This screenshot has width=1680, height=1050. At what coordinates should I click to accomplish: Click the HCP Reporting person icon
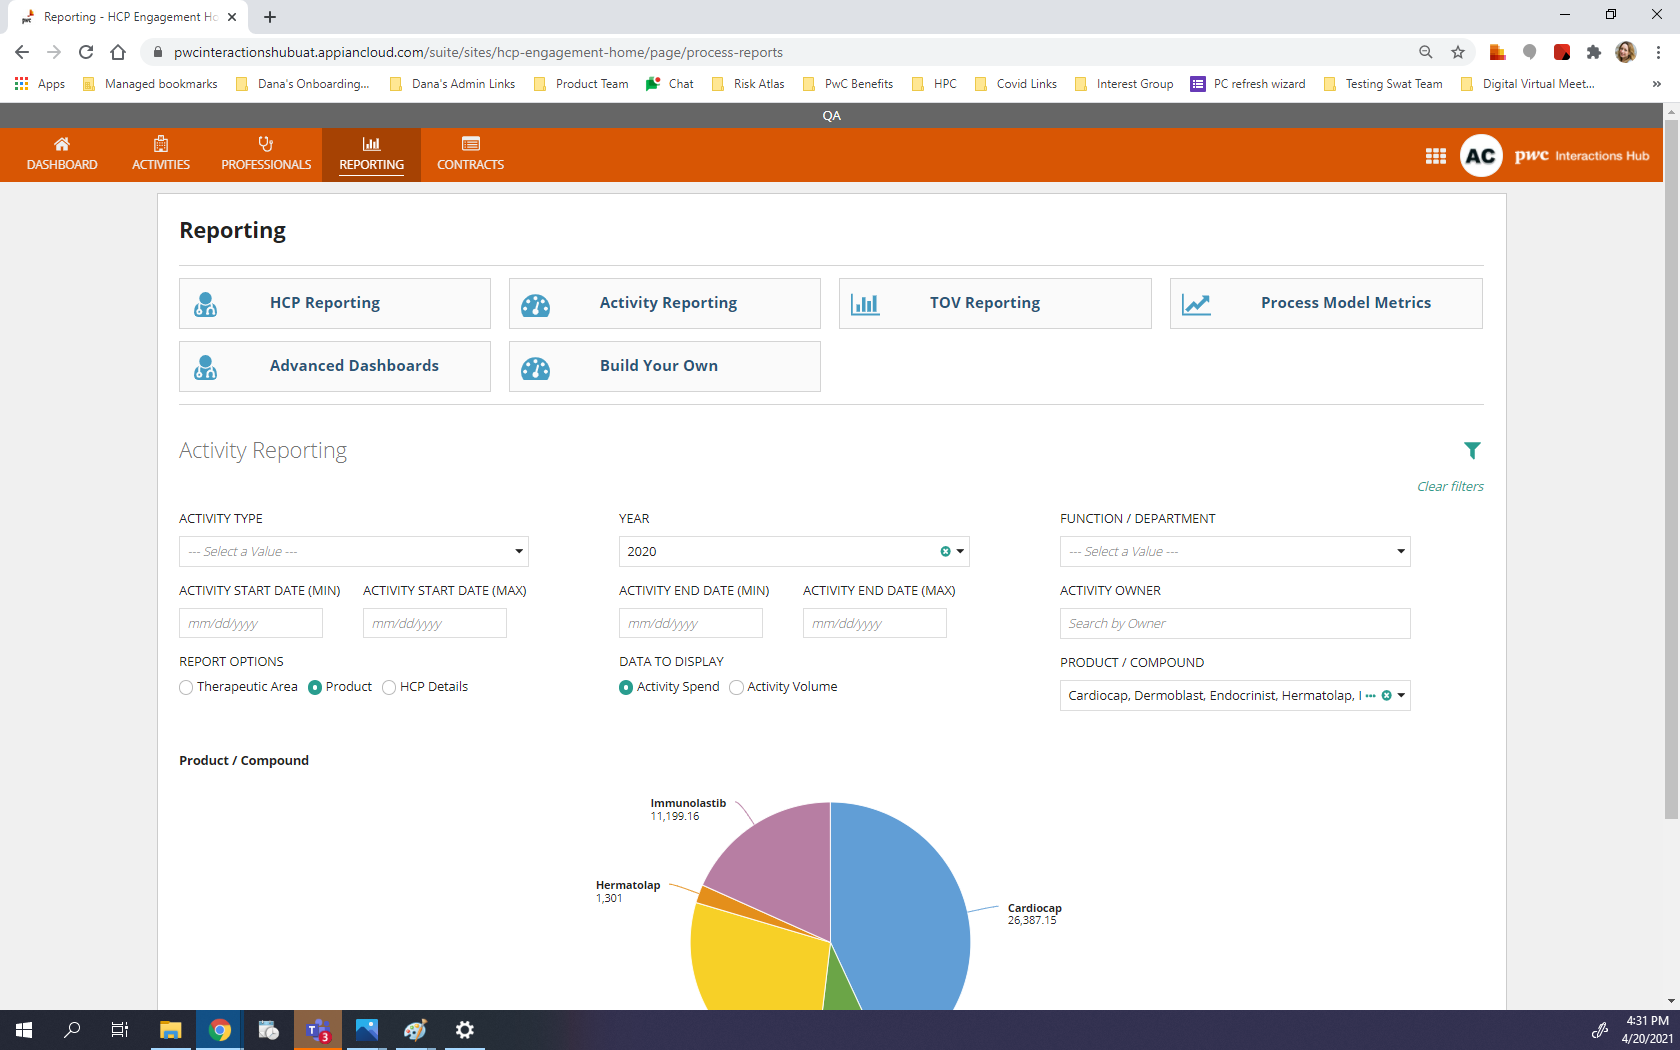point(206,303)
